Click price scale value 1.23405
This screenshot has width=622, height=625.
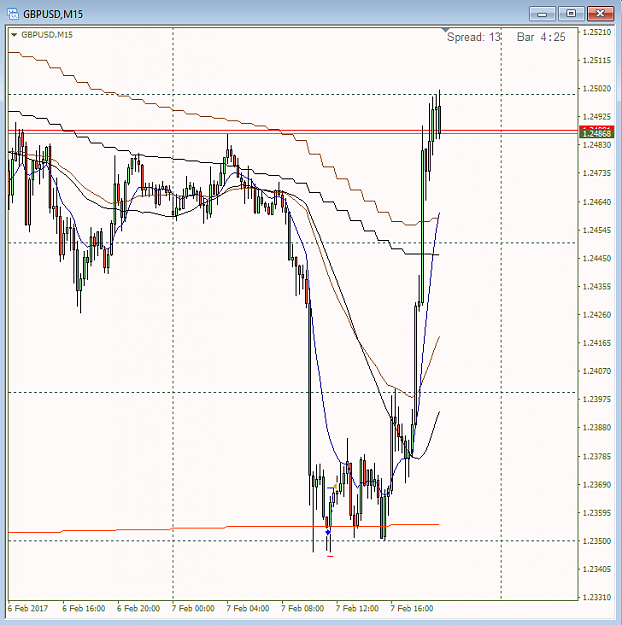[x=597, y=569]
